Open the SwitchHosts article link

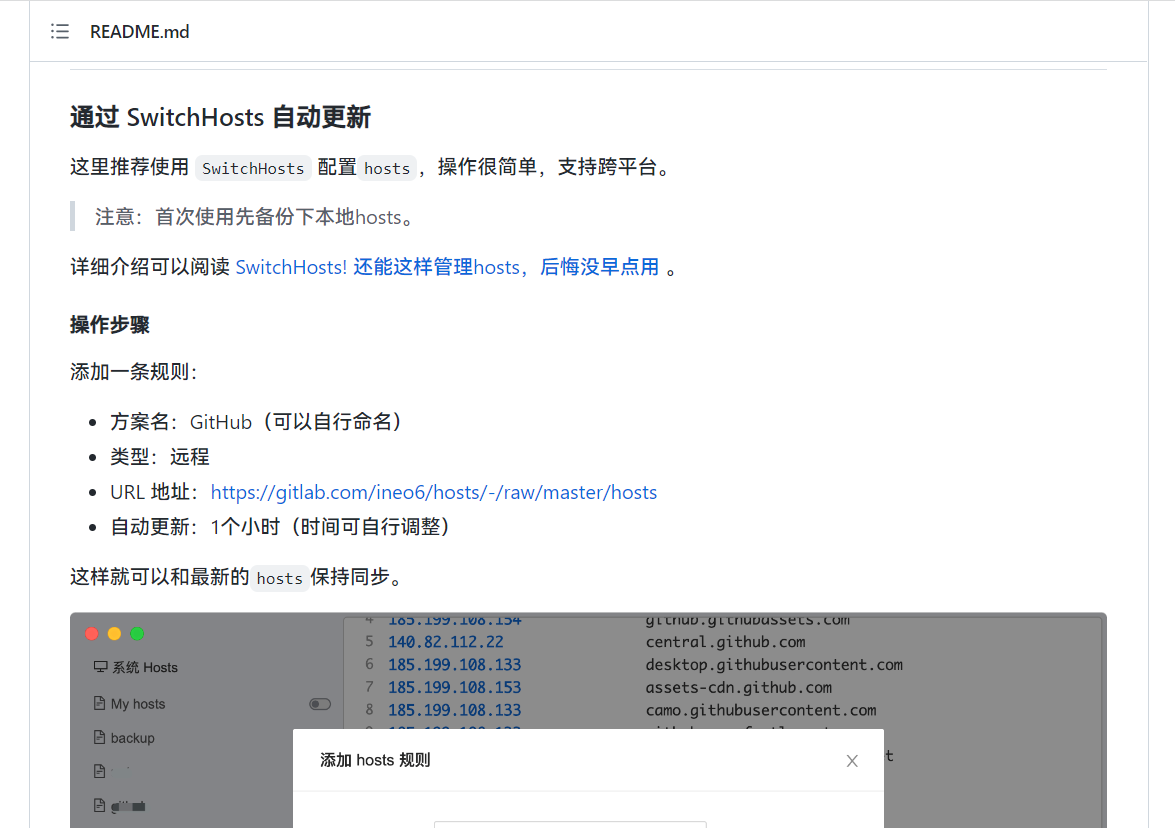click(x=447, y=267)
